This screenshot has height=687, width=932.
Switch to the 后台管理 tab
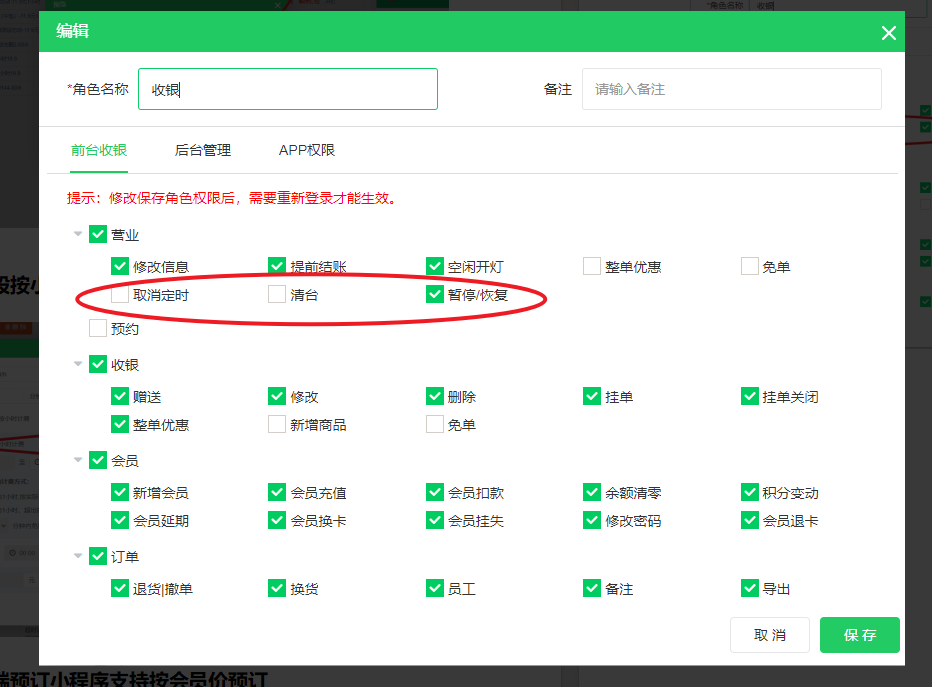[x=203, y=150]
